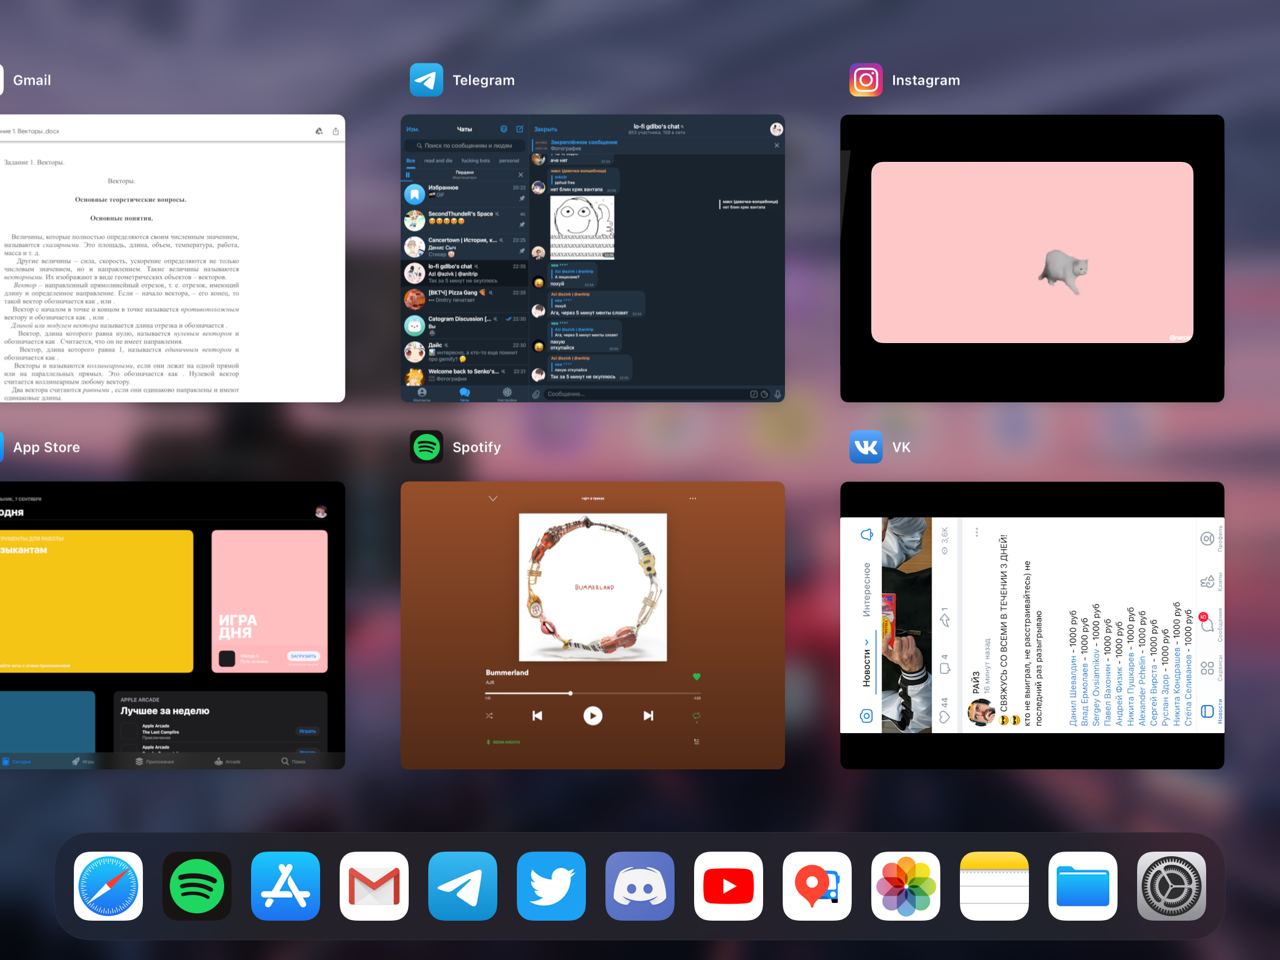
Task: Open SecondThunder's Space chat in Telegram
Action: tap(464, 219)
